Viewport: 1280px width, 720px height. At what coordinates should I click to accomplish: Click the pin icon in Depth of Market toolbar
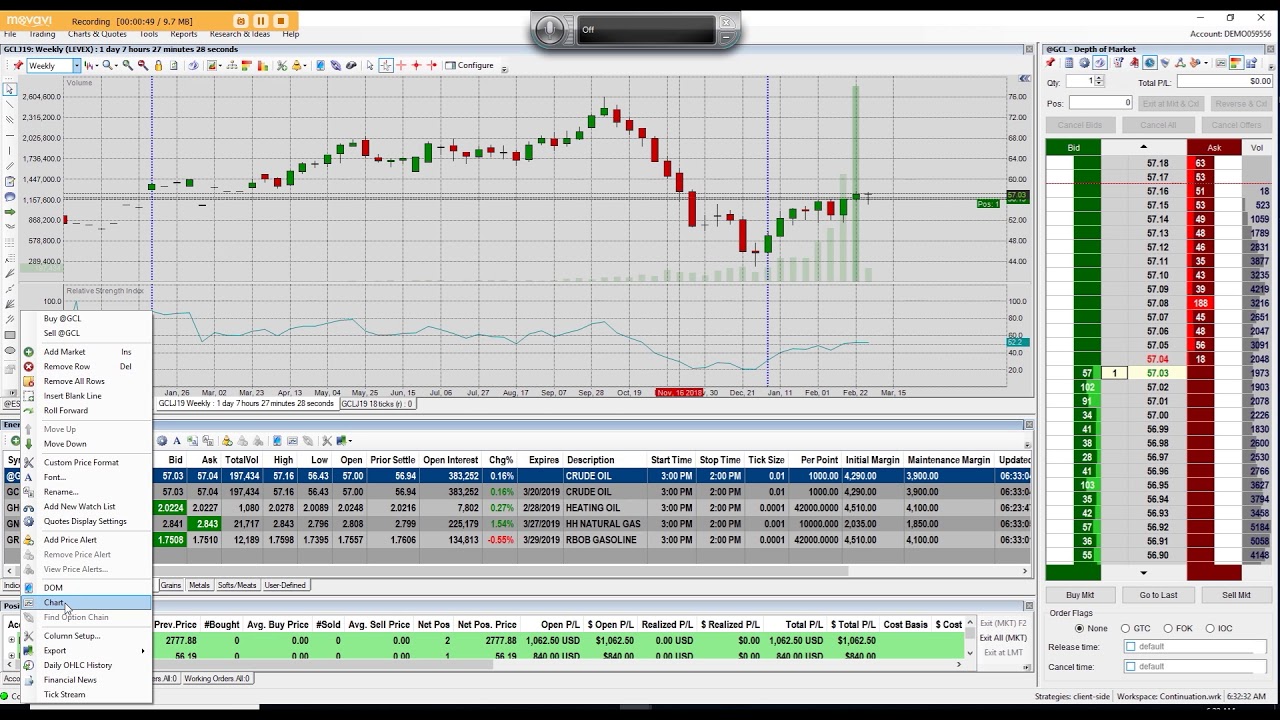(1052, 63)
